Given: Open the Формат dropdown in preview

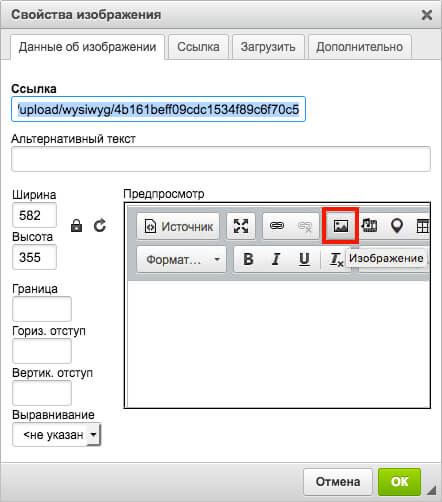Looking at the screenshot, I should 181,259.
